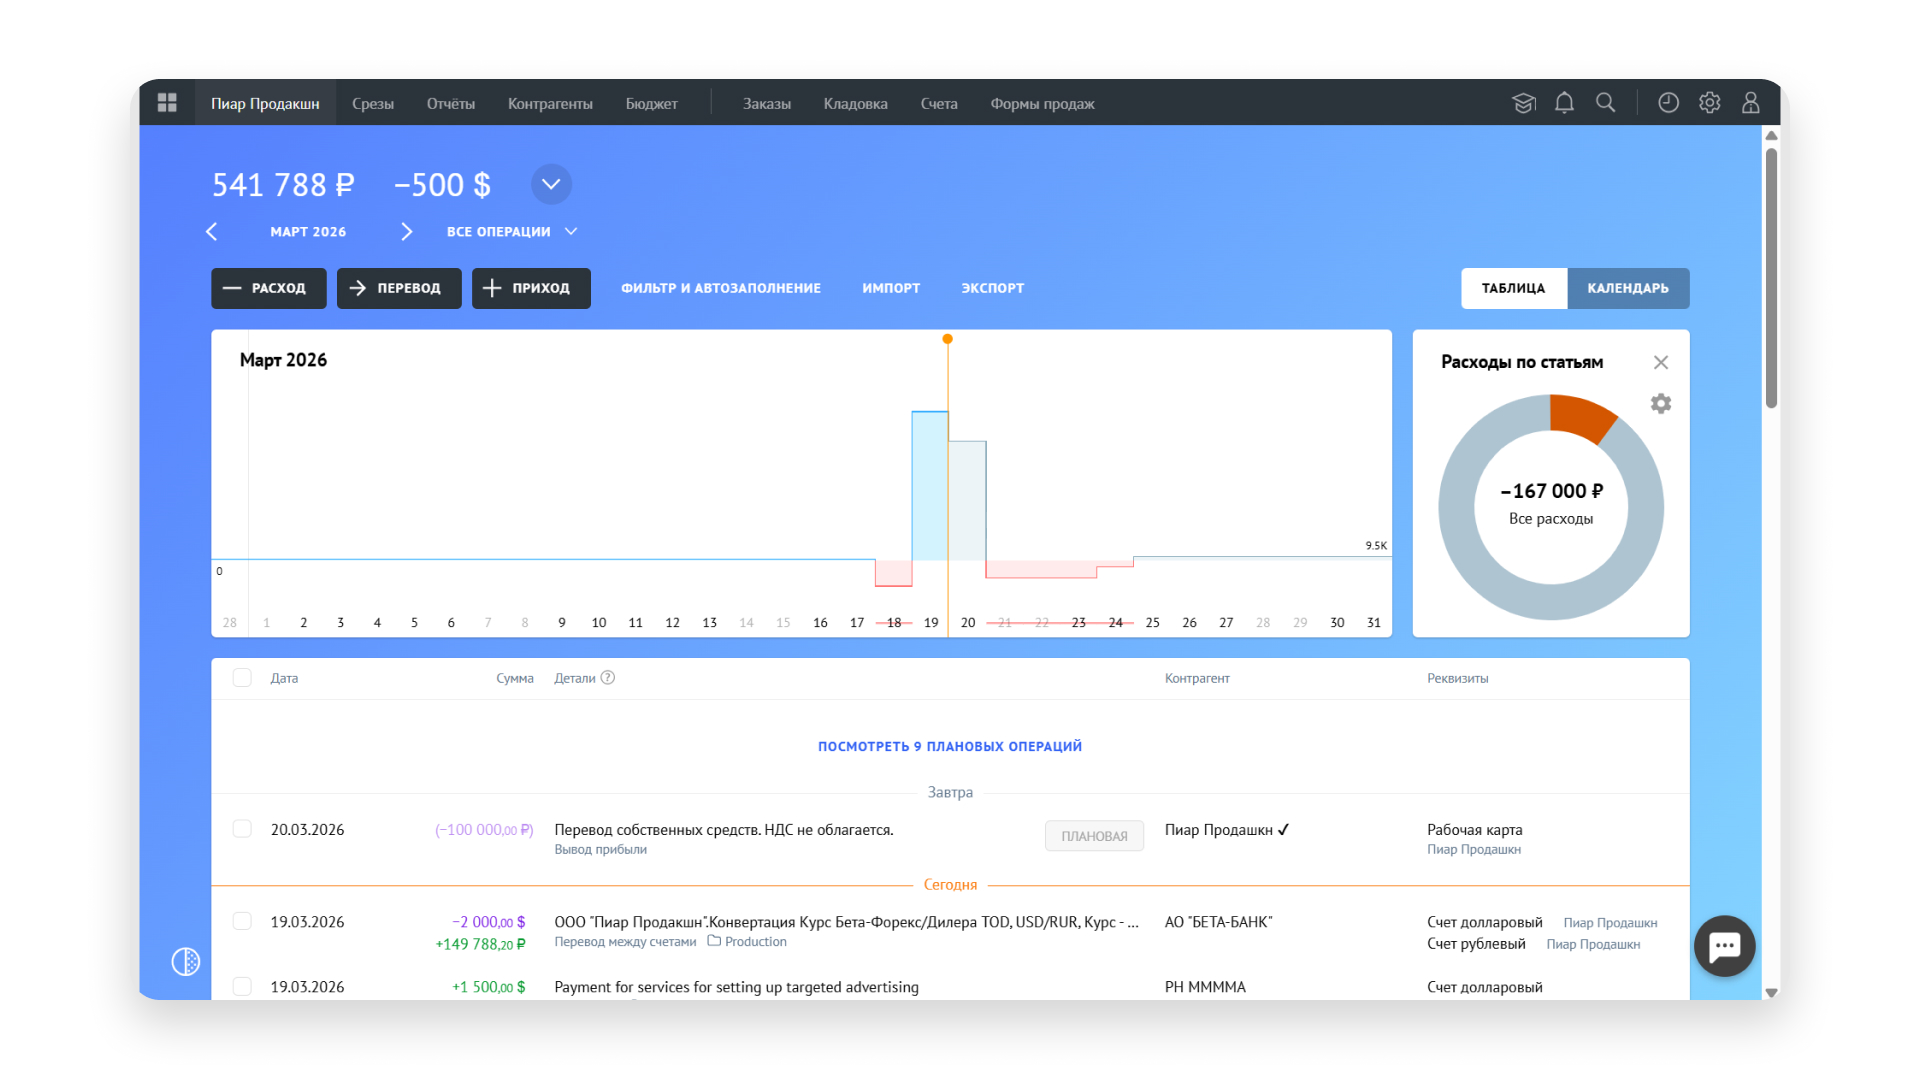Viewport: 1920px width, 1080px height.
Task: Open the support chat bubble
Action: pos(1724,946)
